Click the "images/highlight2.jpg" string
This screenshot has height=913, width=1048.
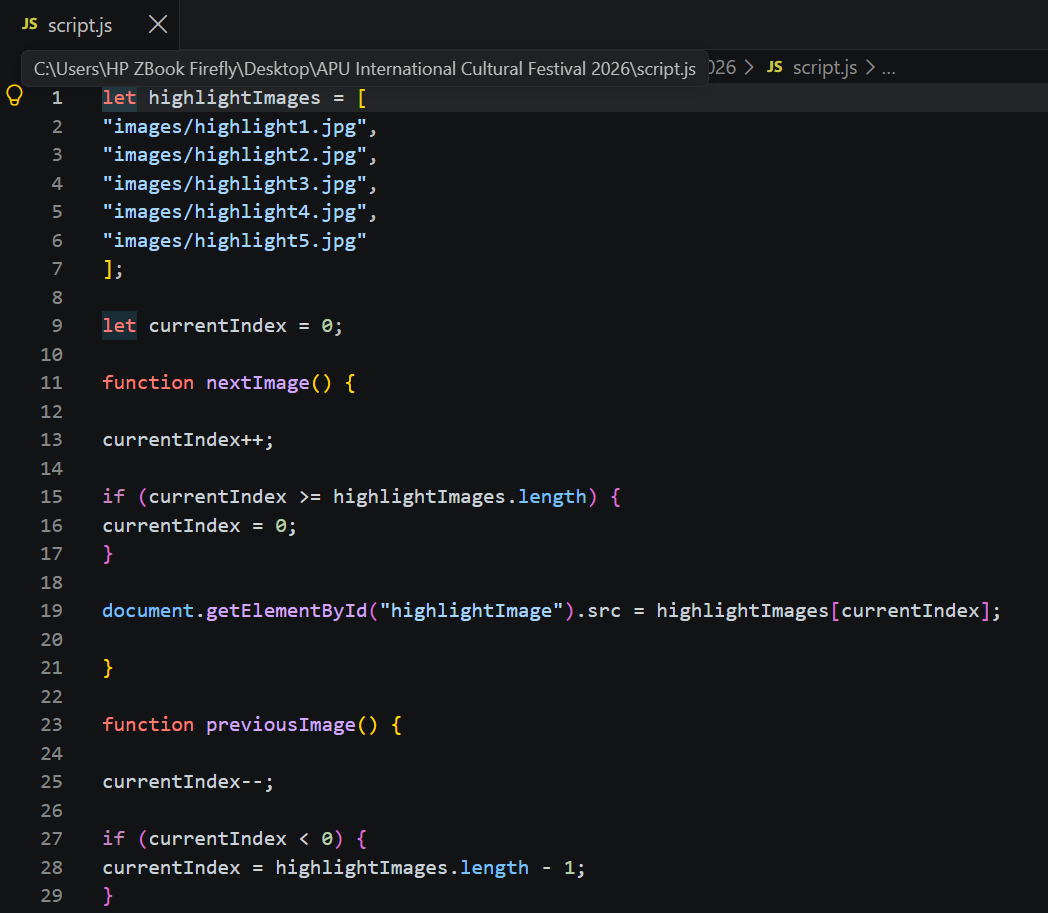tap(234, 155)
